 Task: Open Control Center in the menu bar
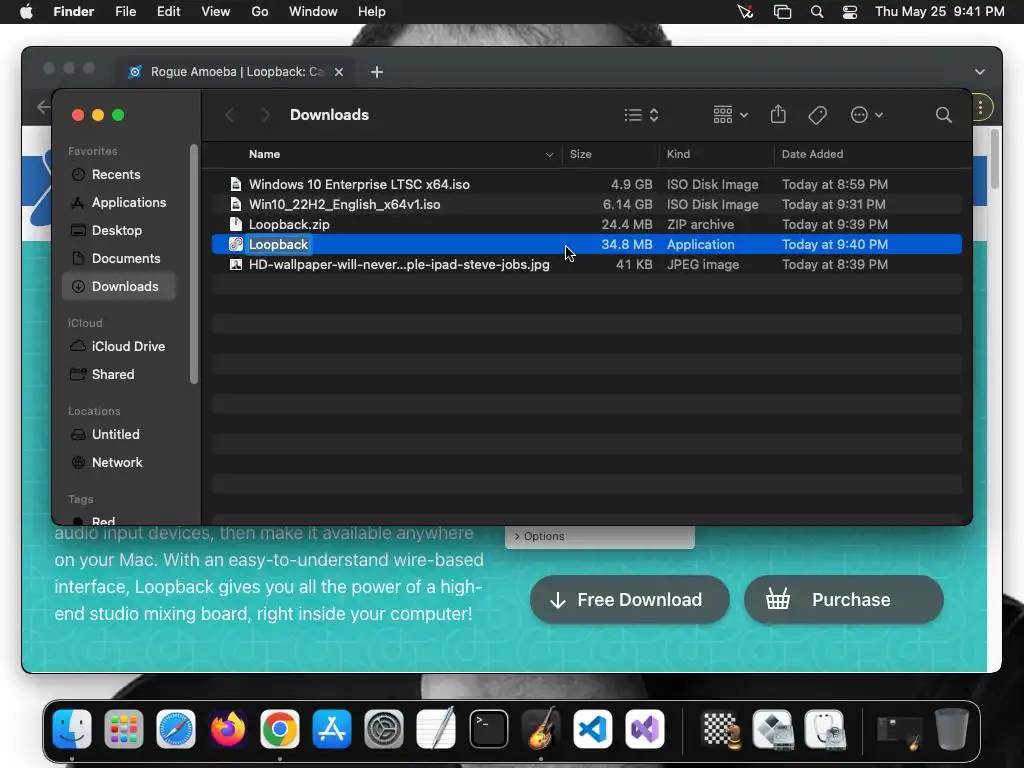850,12
